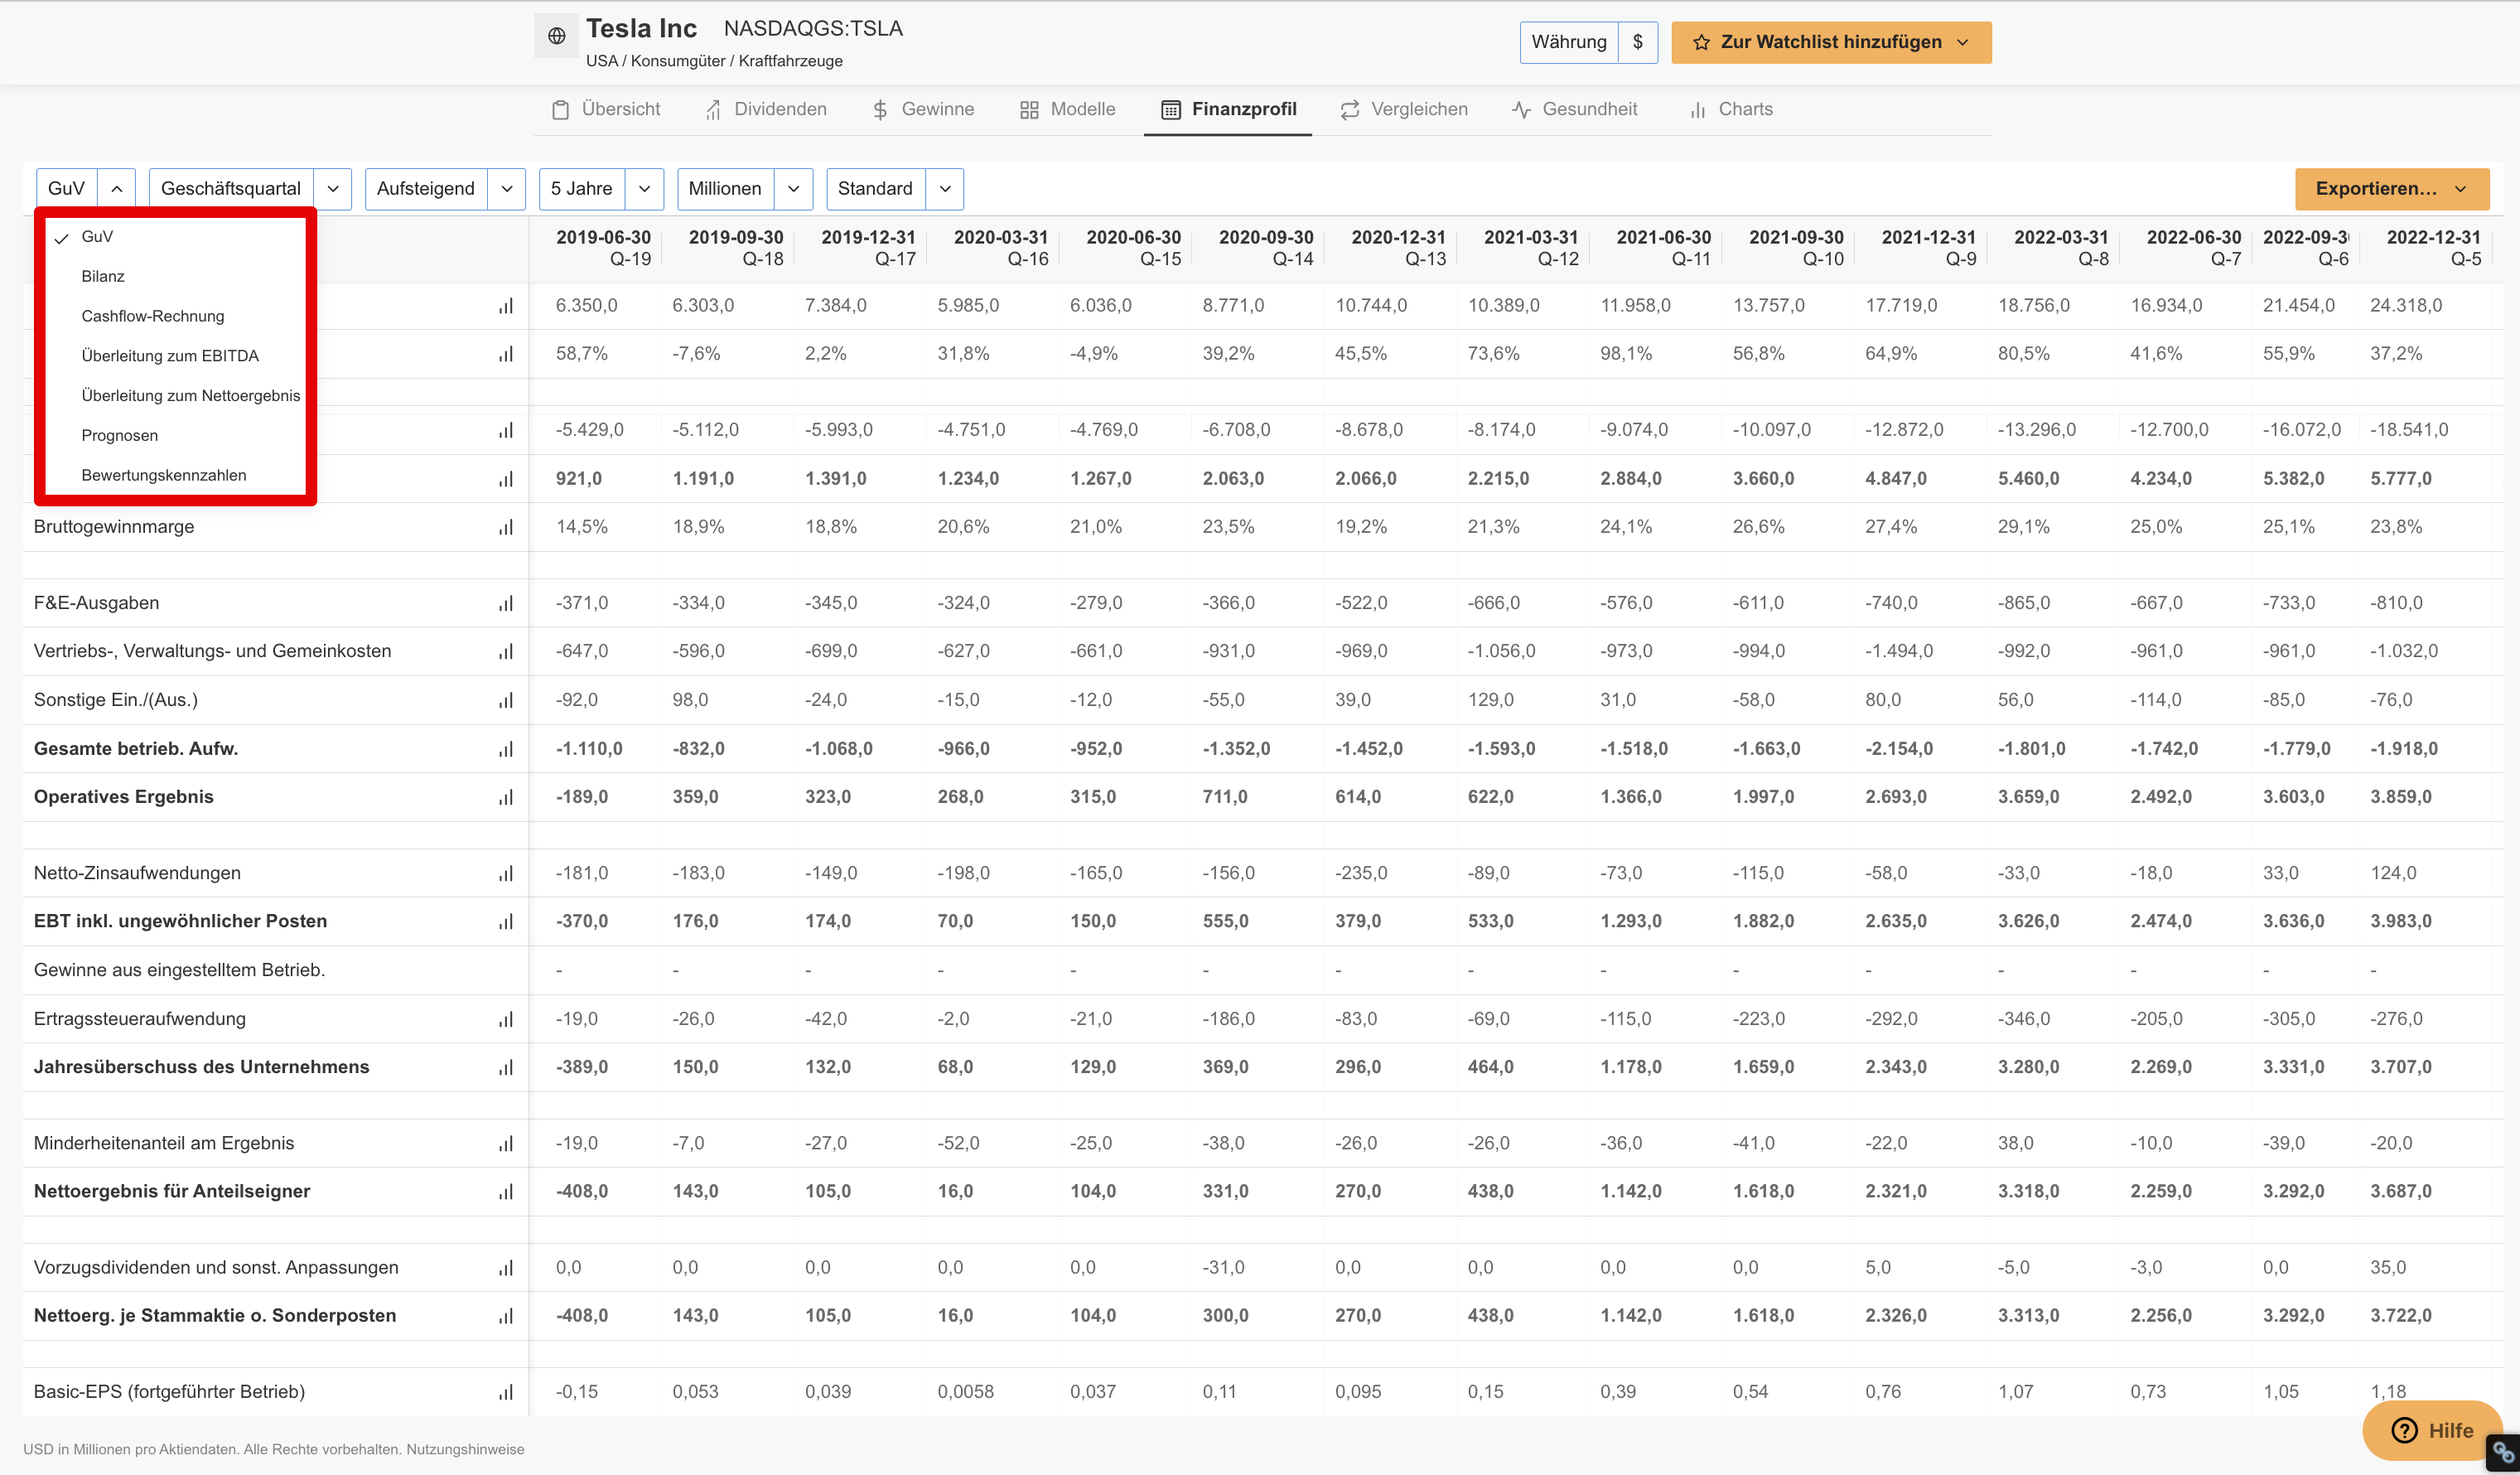
Task: Open chart icon for Ertragssteueraufwendung
Action: tap(506, 1019)
